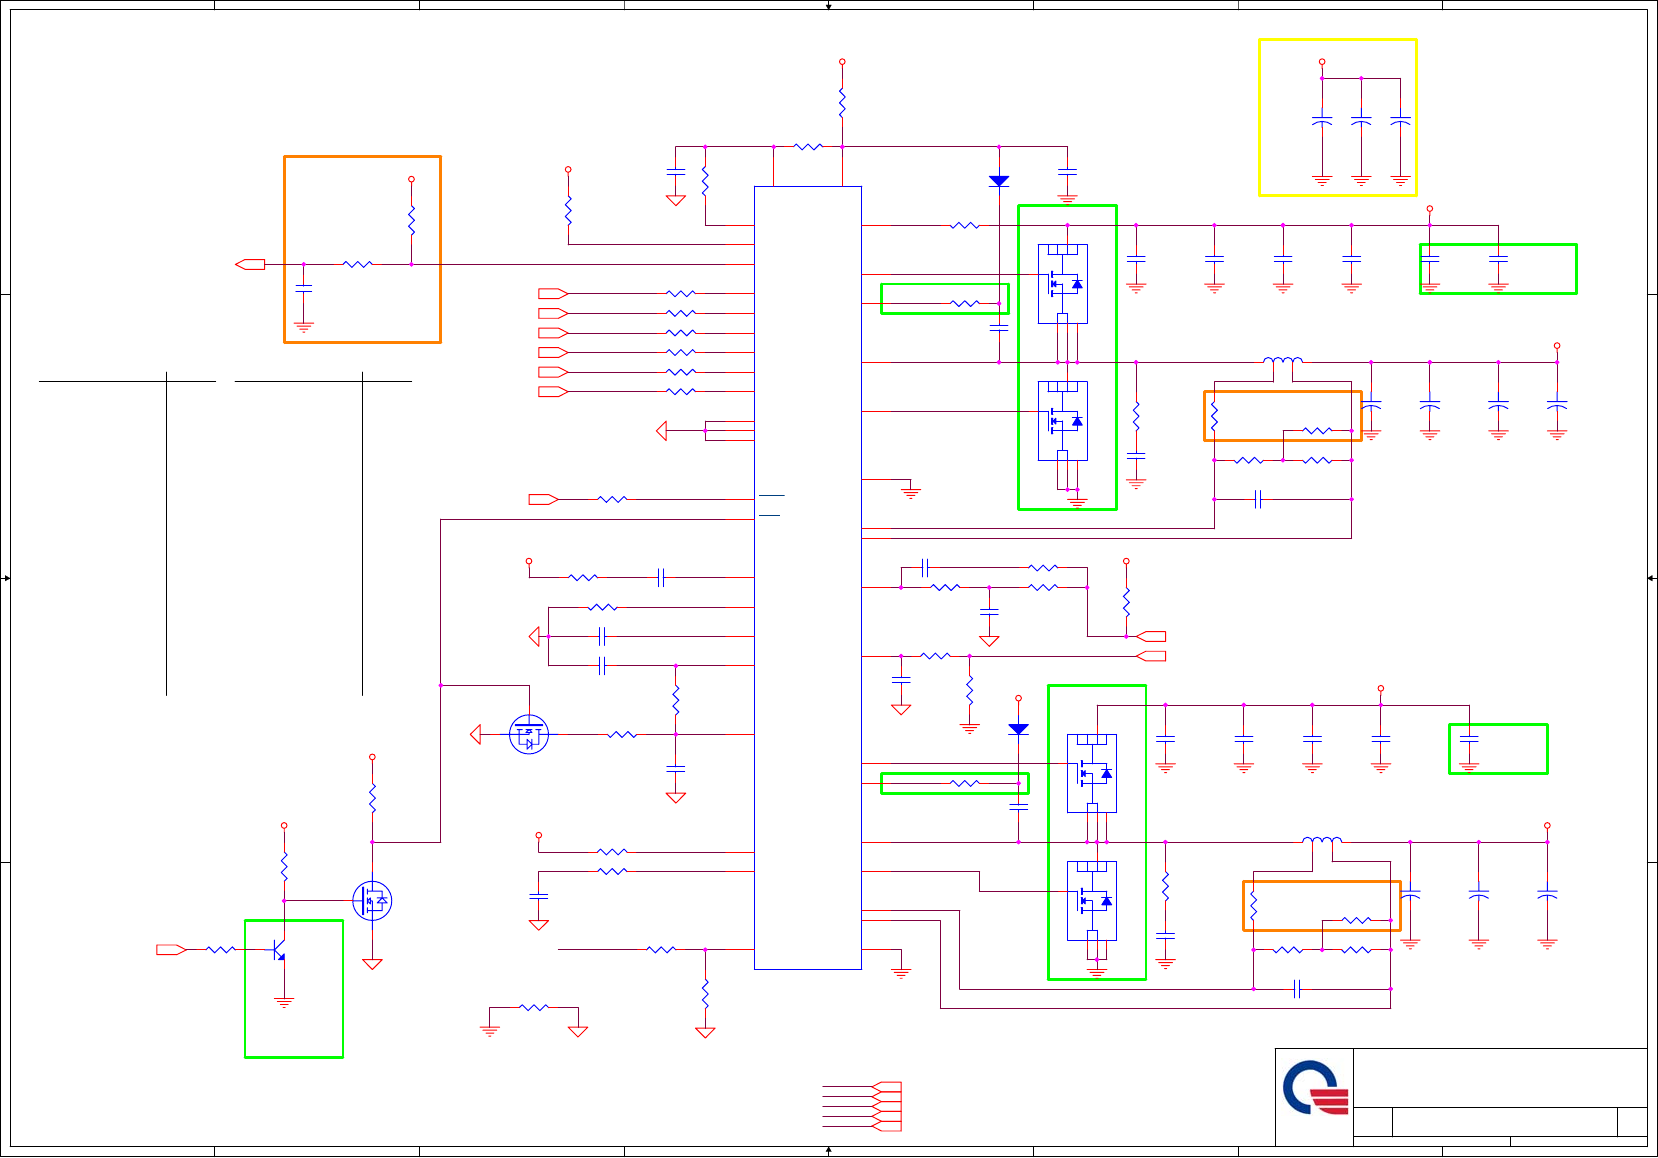Click the green-boxed capacitor pair at top right
1658x1158 pixels.
pyautogui.click(x=1498, y=269)
